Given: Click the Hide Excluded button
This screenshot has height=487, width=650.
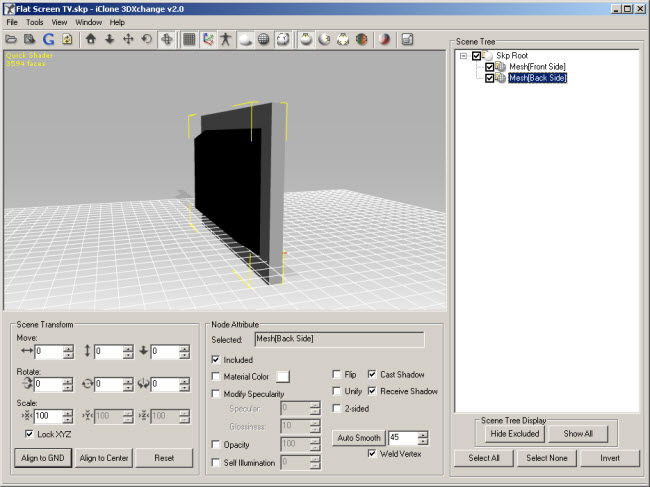Looking at the screenshot, I should (x=515, y=434).
